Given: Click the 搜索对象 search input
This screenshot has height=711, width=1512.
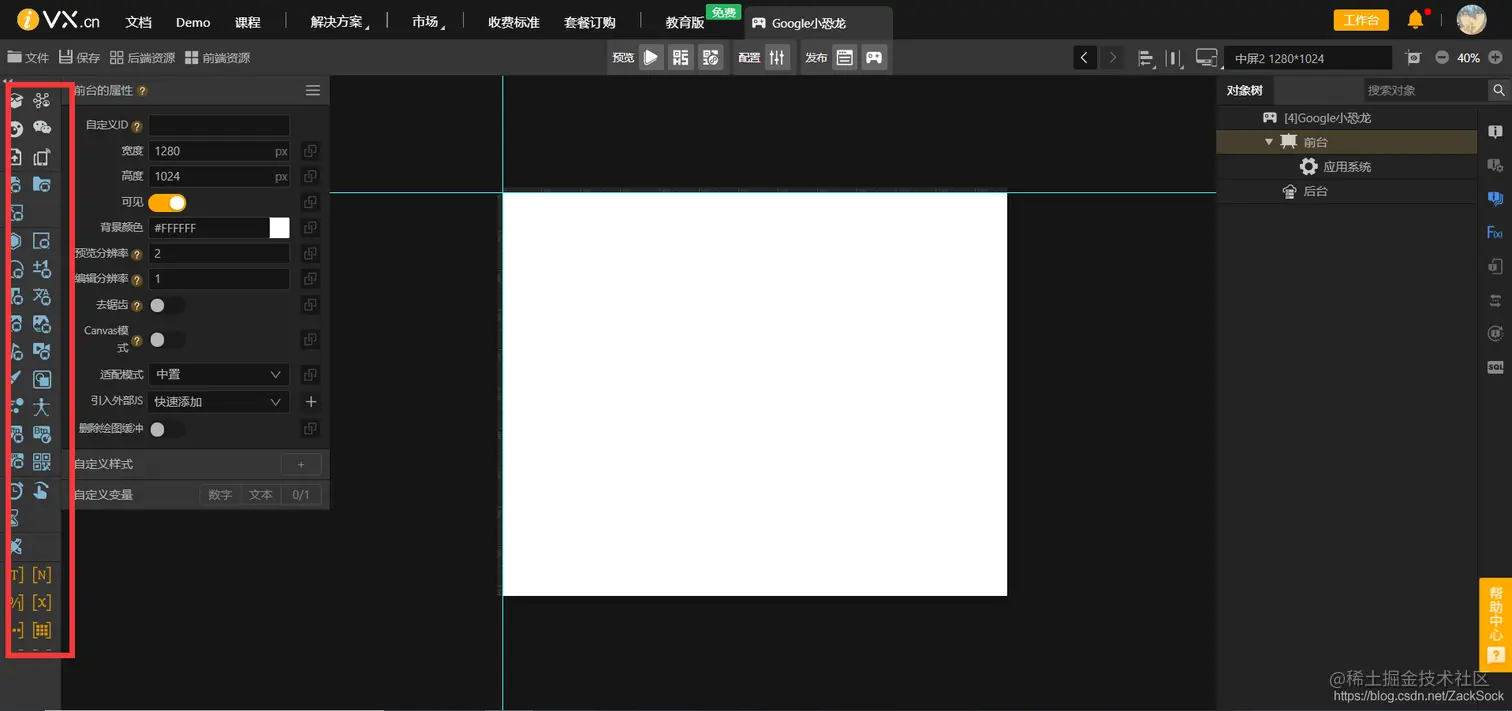Looking at the screenshot, I should pyautogui.click(x=1425, y=90).
